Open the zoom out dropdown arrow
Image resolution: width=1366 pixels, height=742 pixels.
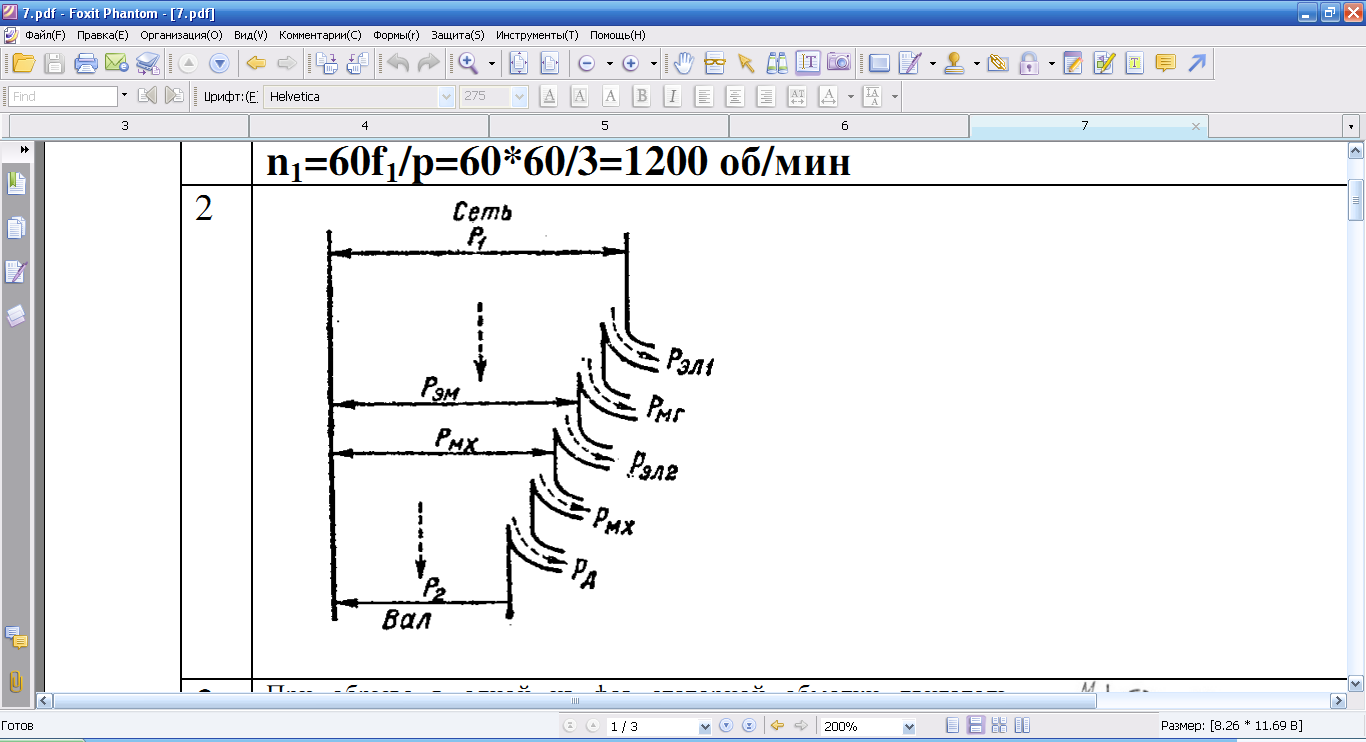pos(609,64)
